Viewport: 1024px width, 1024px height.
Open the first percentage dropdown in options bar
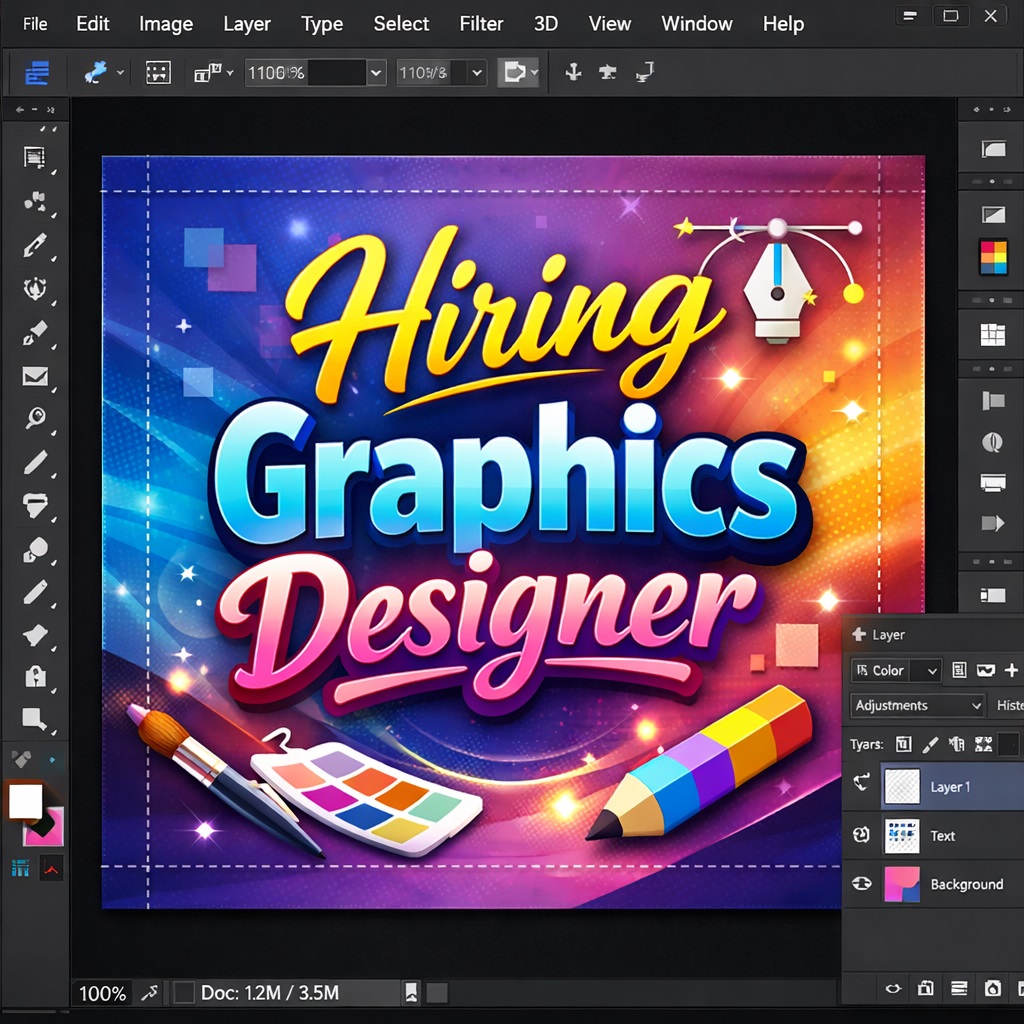376,72
